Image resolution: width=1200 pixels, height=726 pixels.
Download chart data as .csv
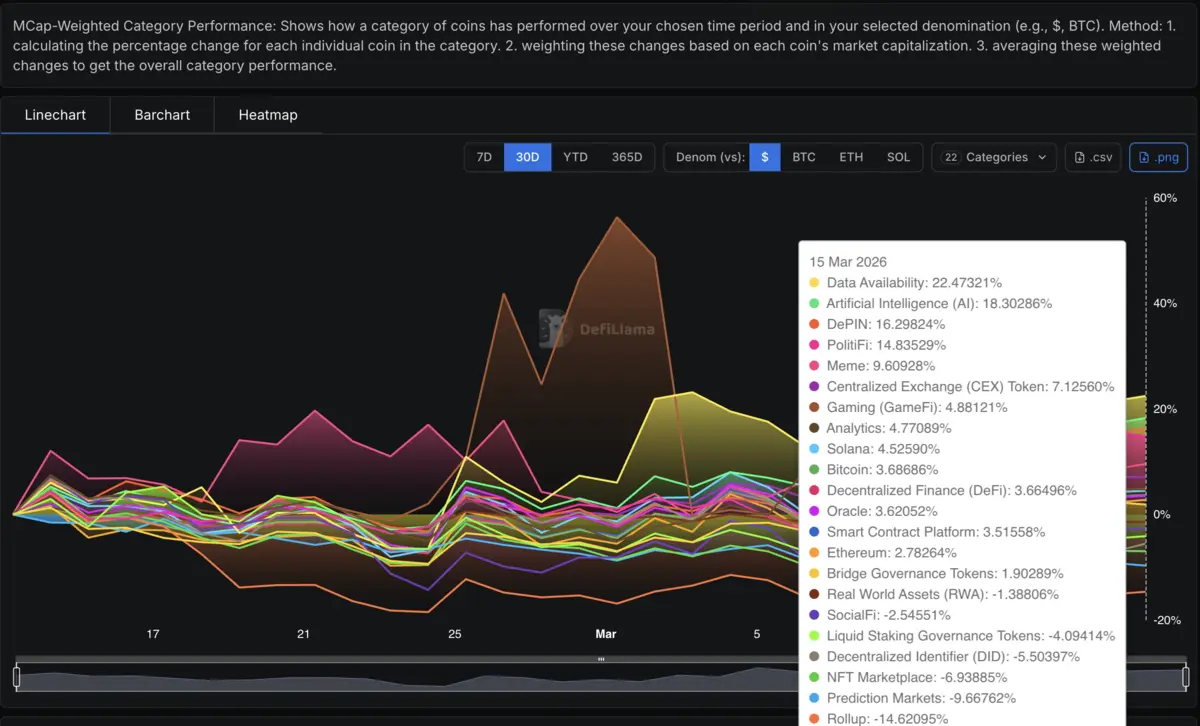[x=1093, y=157]
